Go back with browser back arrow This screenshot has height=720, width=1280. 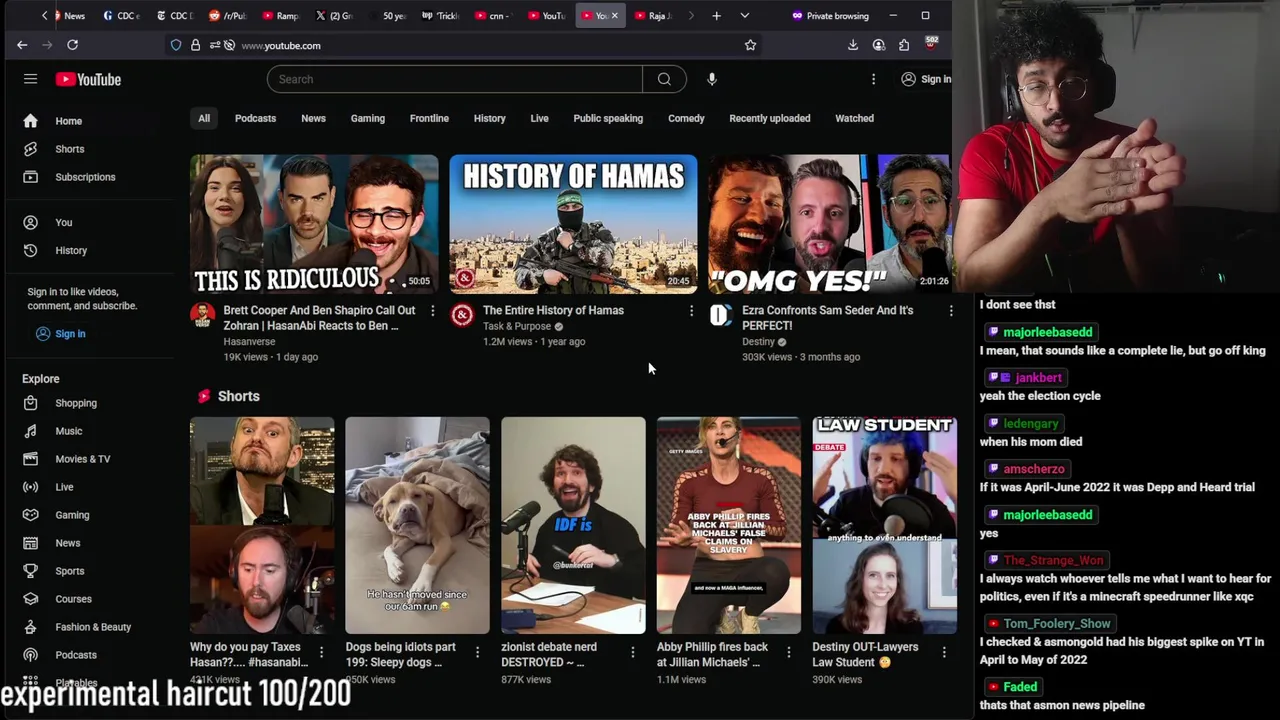tap(22, 45)
